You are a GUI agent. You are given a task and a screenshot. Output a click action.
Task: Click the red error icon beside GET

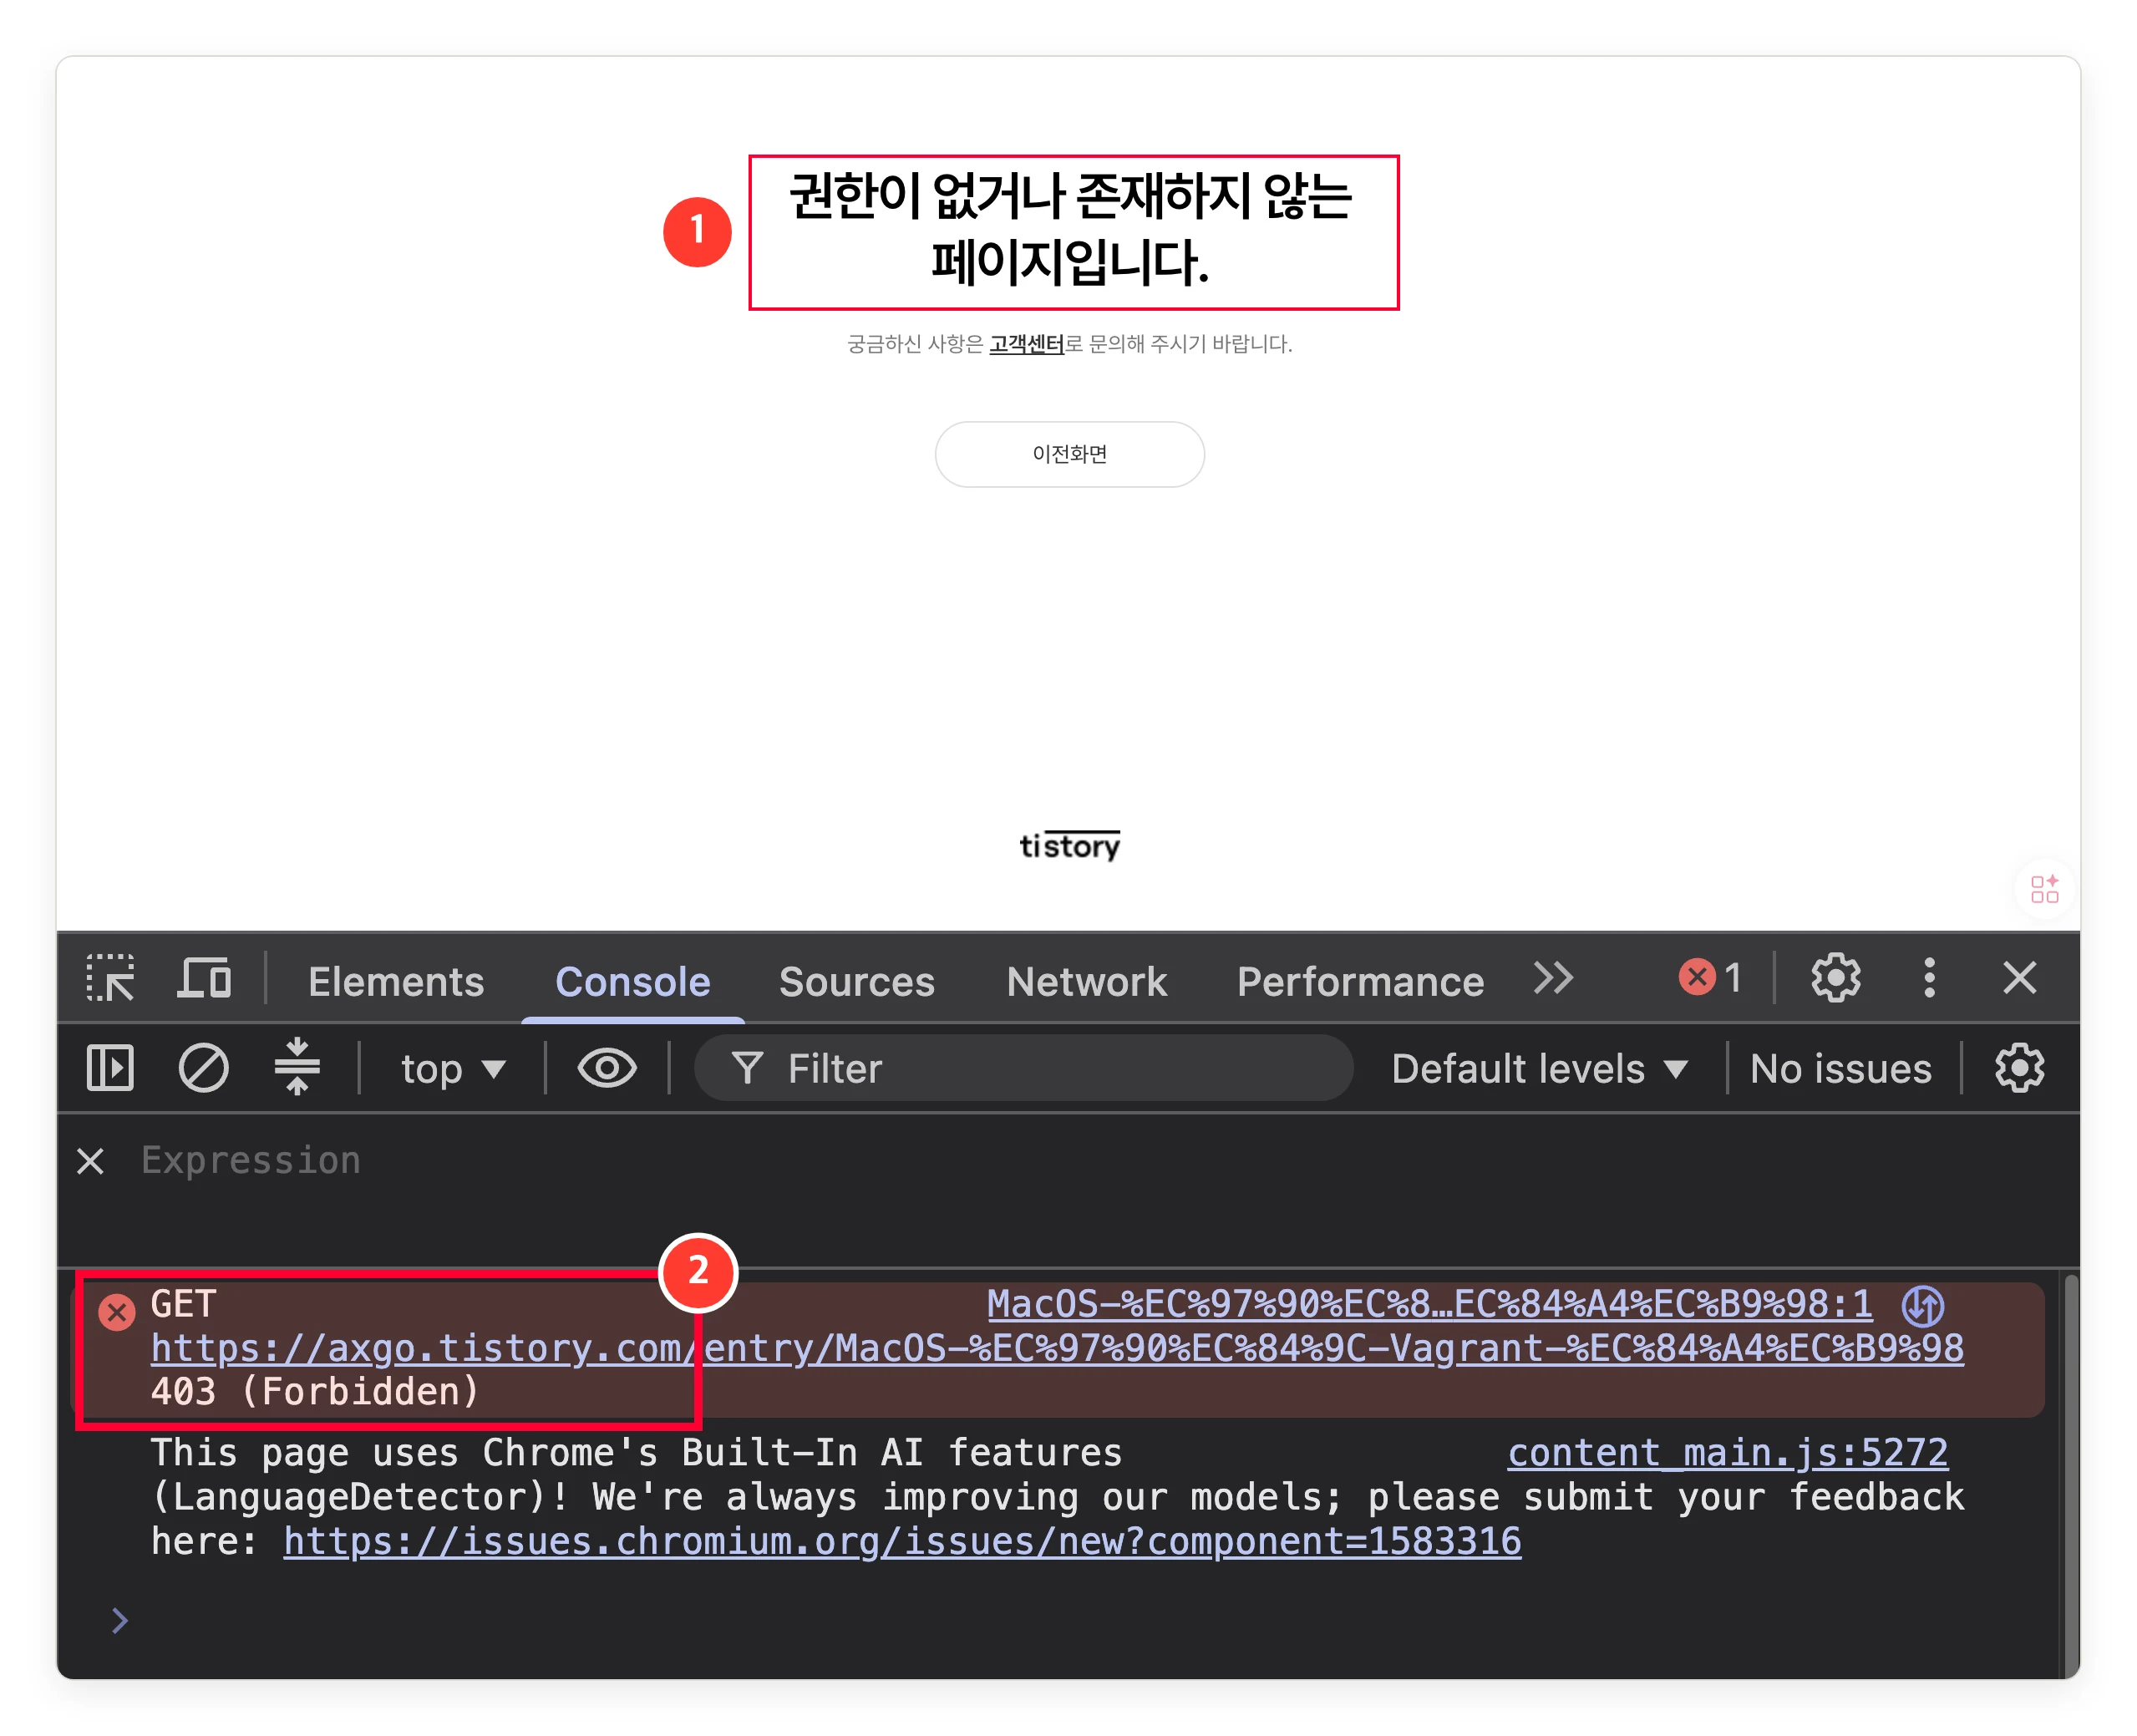[117, 1311]
